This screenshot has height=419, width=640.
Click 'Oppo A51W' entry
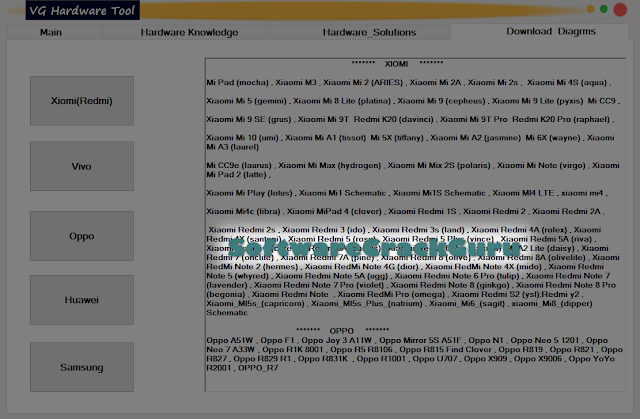click(x=230, y=340)
